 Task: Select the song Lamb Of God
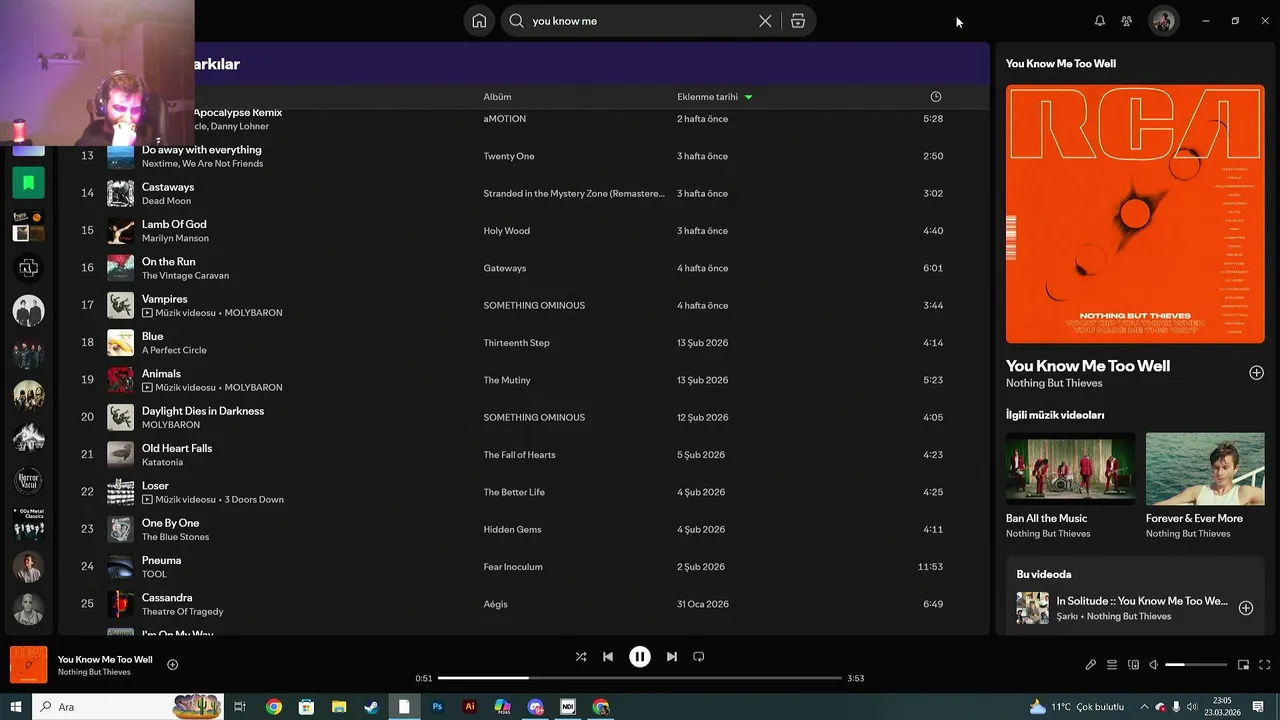174,224
